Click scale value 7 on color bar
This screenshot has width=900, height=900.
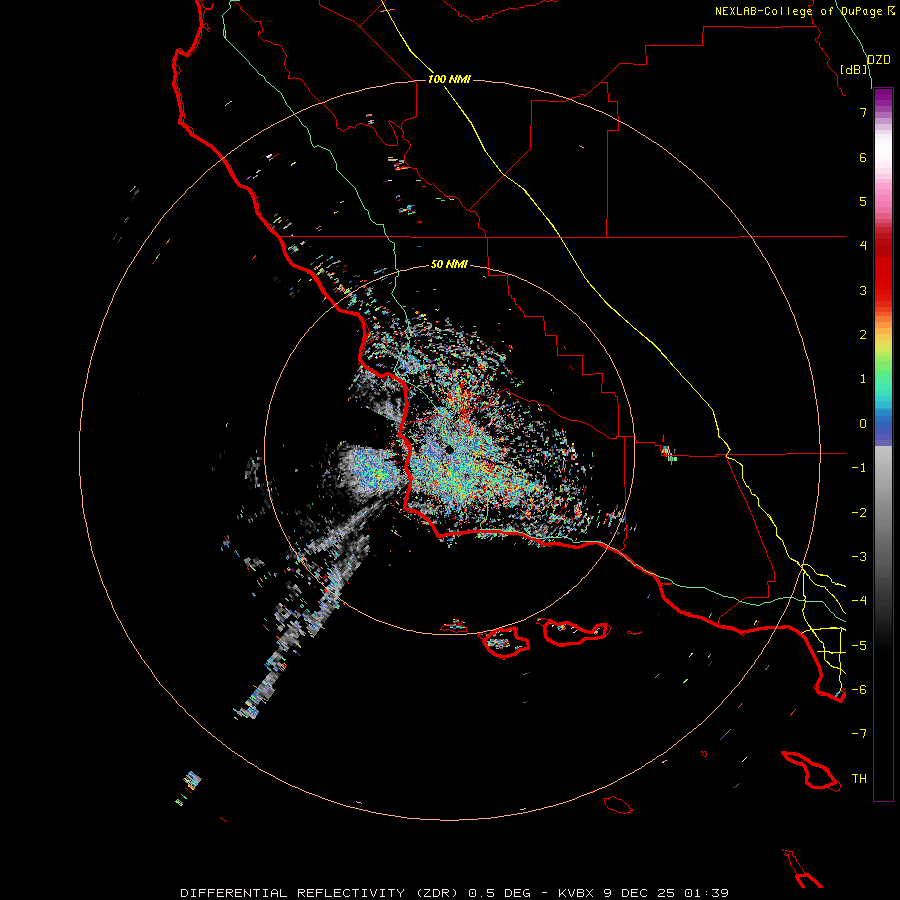click(x=863, y=112)
